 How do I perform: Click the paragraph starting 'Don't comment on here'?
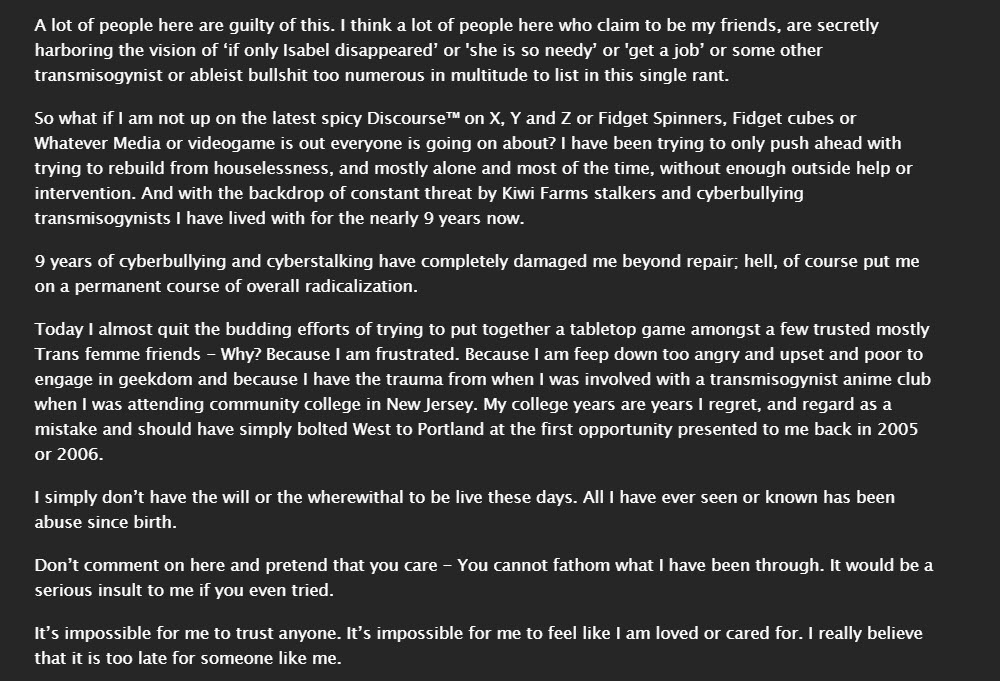coord(483,578)
